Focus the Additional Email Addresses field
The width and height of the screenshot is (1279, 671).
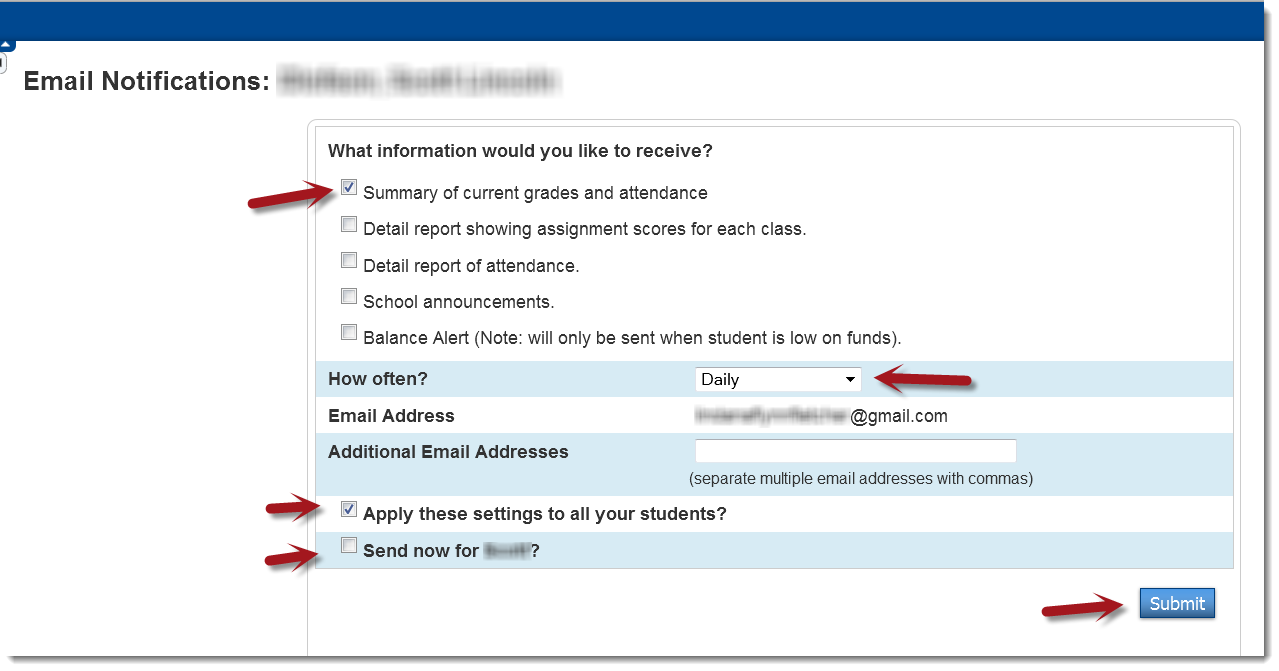click(856, 451)
